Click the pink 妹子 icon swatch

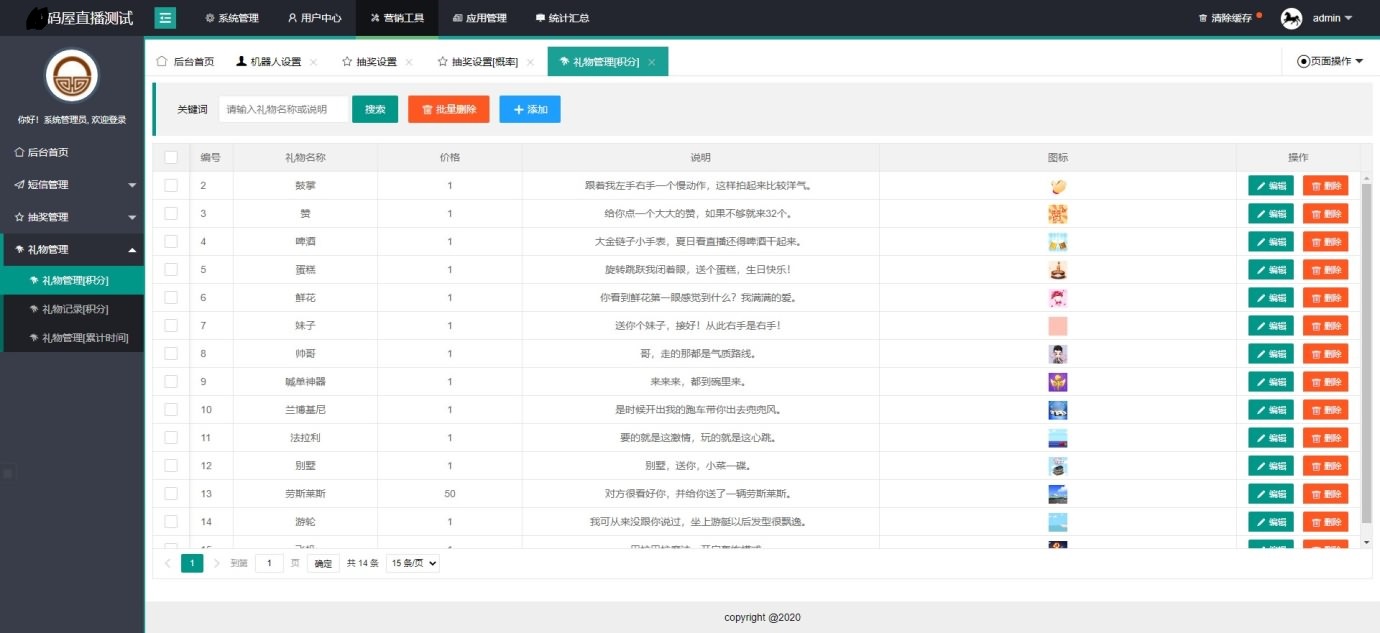[1058, 326]
